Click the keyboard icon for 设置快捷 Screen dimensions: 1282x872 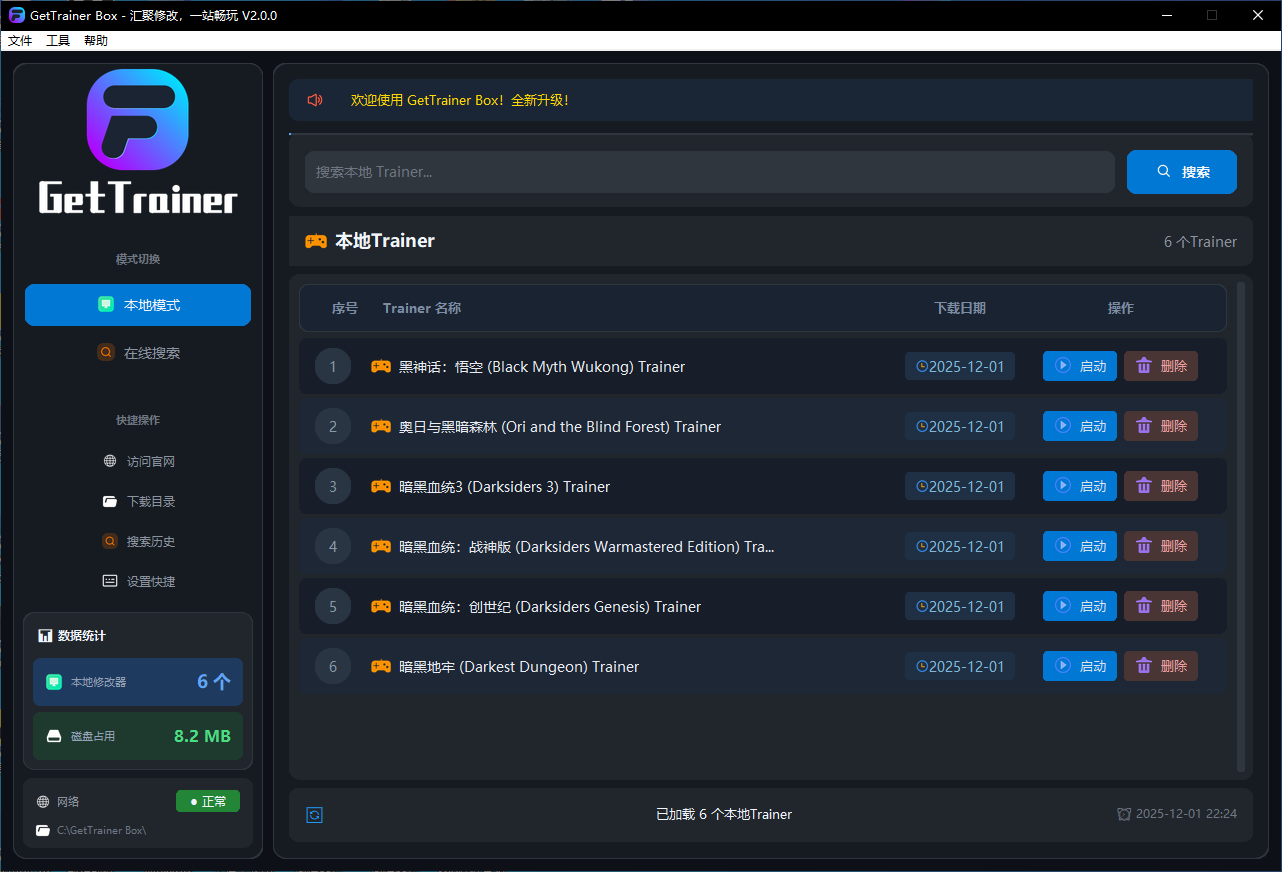[x=110, y=582]
